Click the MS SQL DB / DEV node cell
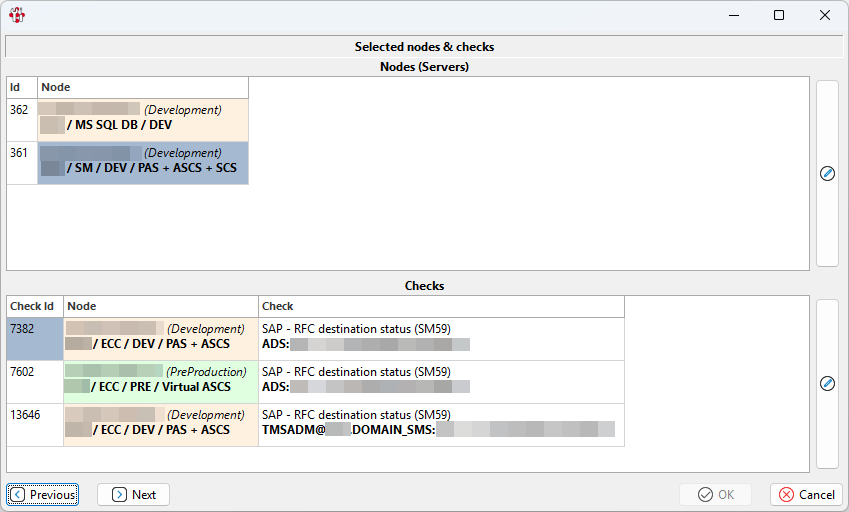This screenshot has width=849, height=512. [142, 119]
